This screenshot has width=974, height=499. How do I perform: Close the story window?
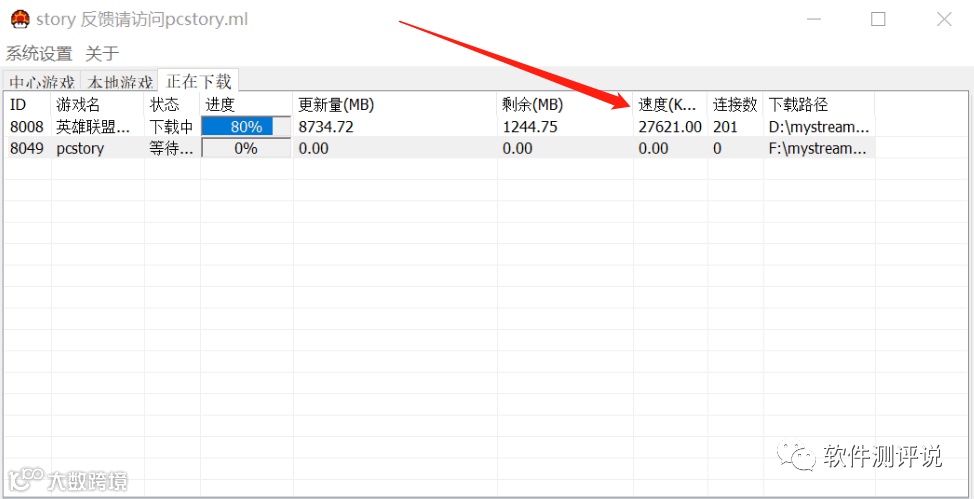click(x=944, y=19)
